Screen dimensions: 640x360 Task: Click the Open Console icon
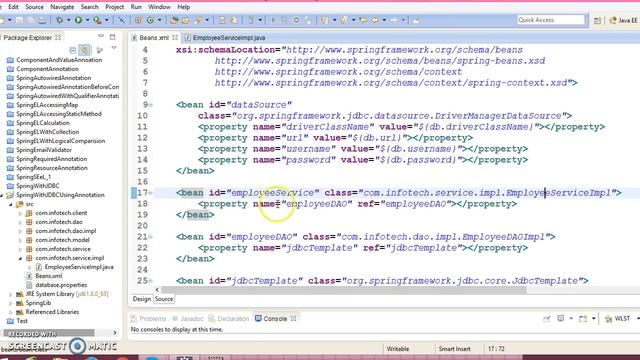pos(583,319)
